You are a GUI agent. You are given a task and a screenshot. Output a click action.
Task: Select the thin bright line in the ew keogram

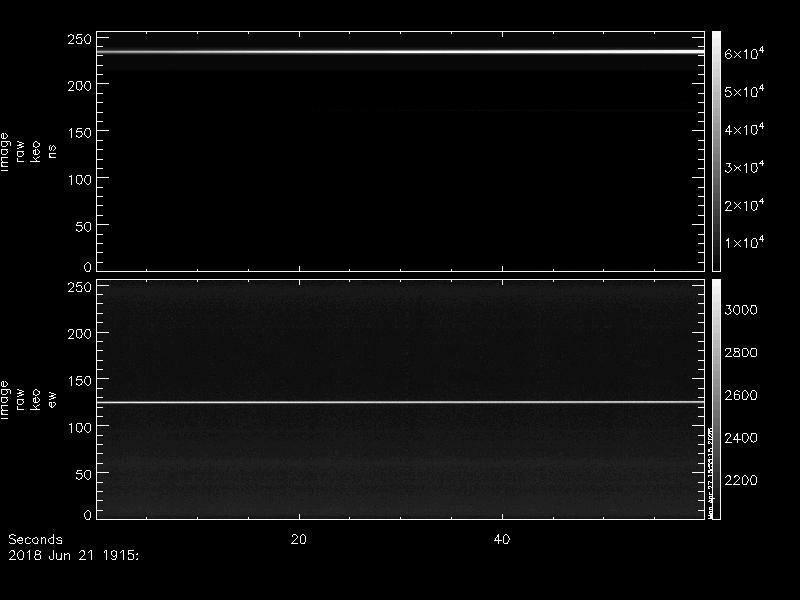pyautogui.click(x=401, y=403)
